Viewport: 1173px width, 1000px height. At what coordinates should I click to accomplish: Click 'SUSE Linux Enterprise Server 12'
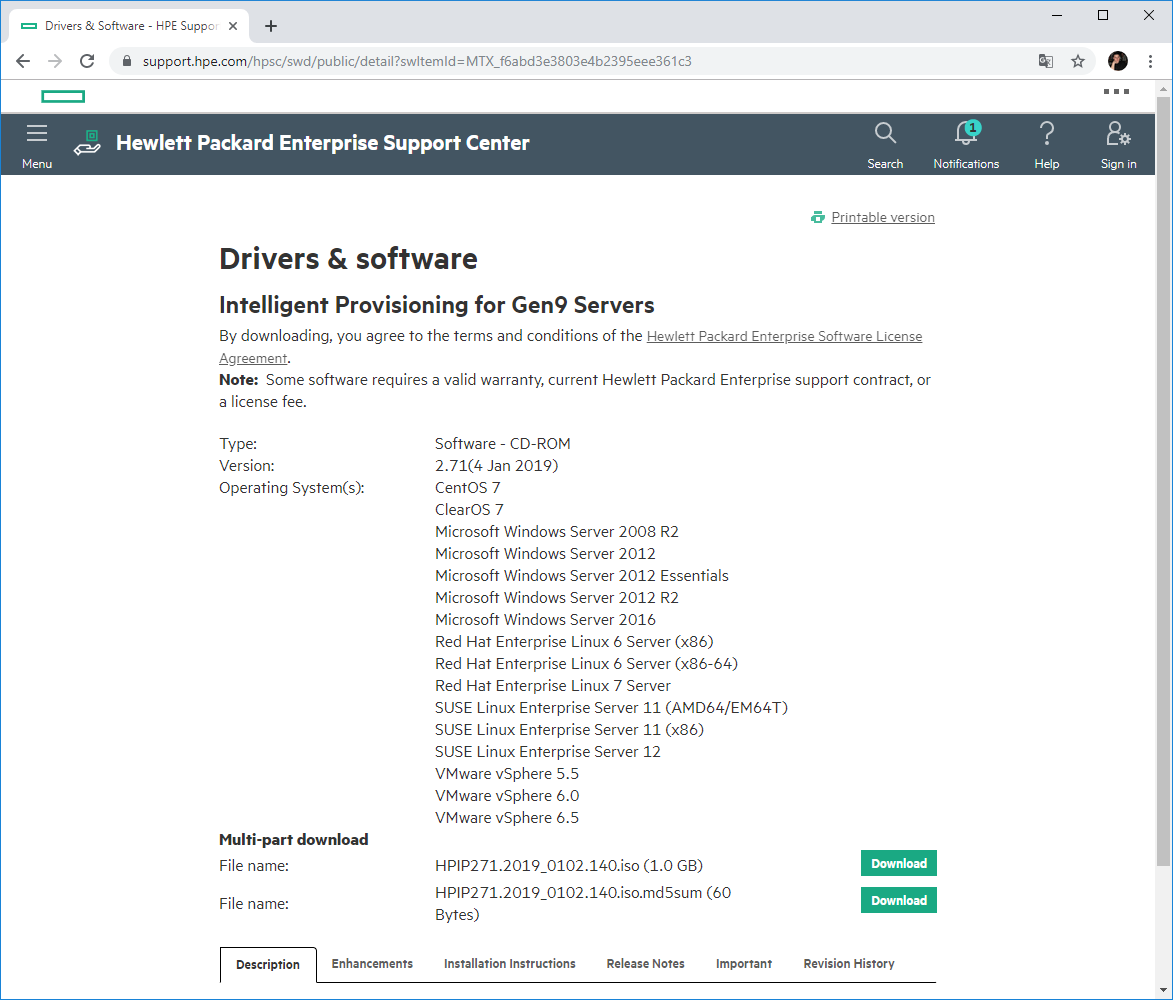[x=548, y=752]
